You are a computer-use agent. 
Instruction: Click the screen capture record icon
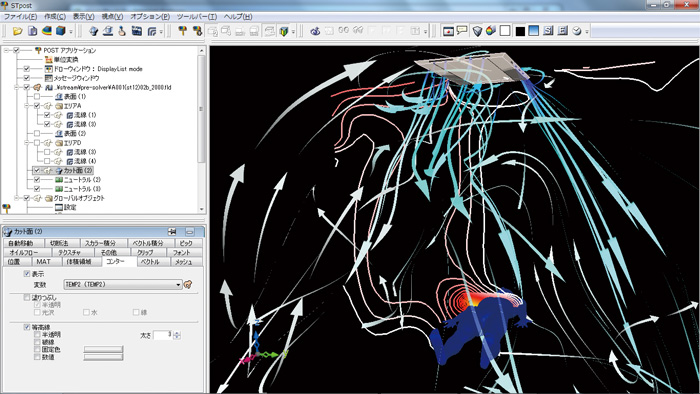[448, 31]
